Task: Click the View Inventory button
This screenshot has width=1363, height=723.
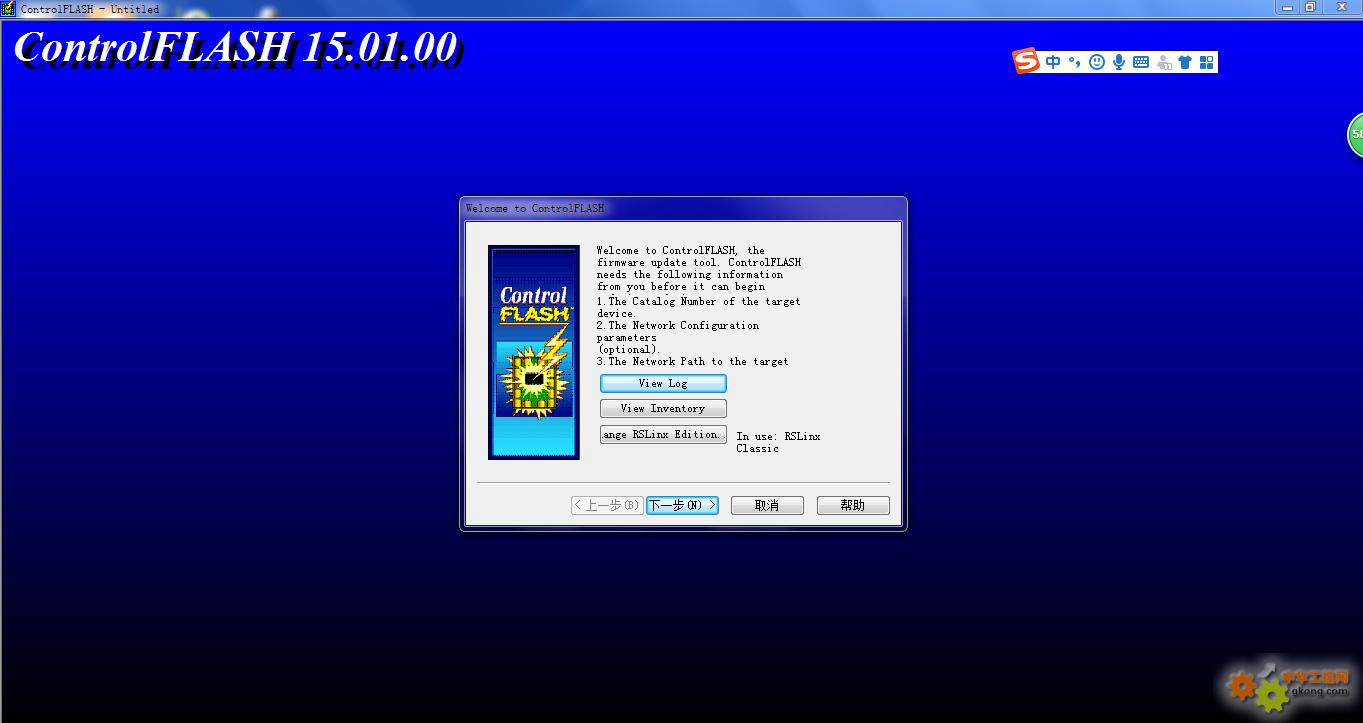Action: coord(663,408)
